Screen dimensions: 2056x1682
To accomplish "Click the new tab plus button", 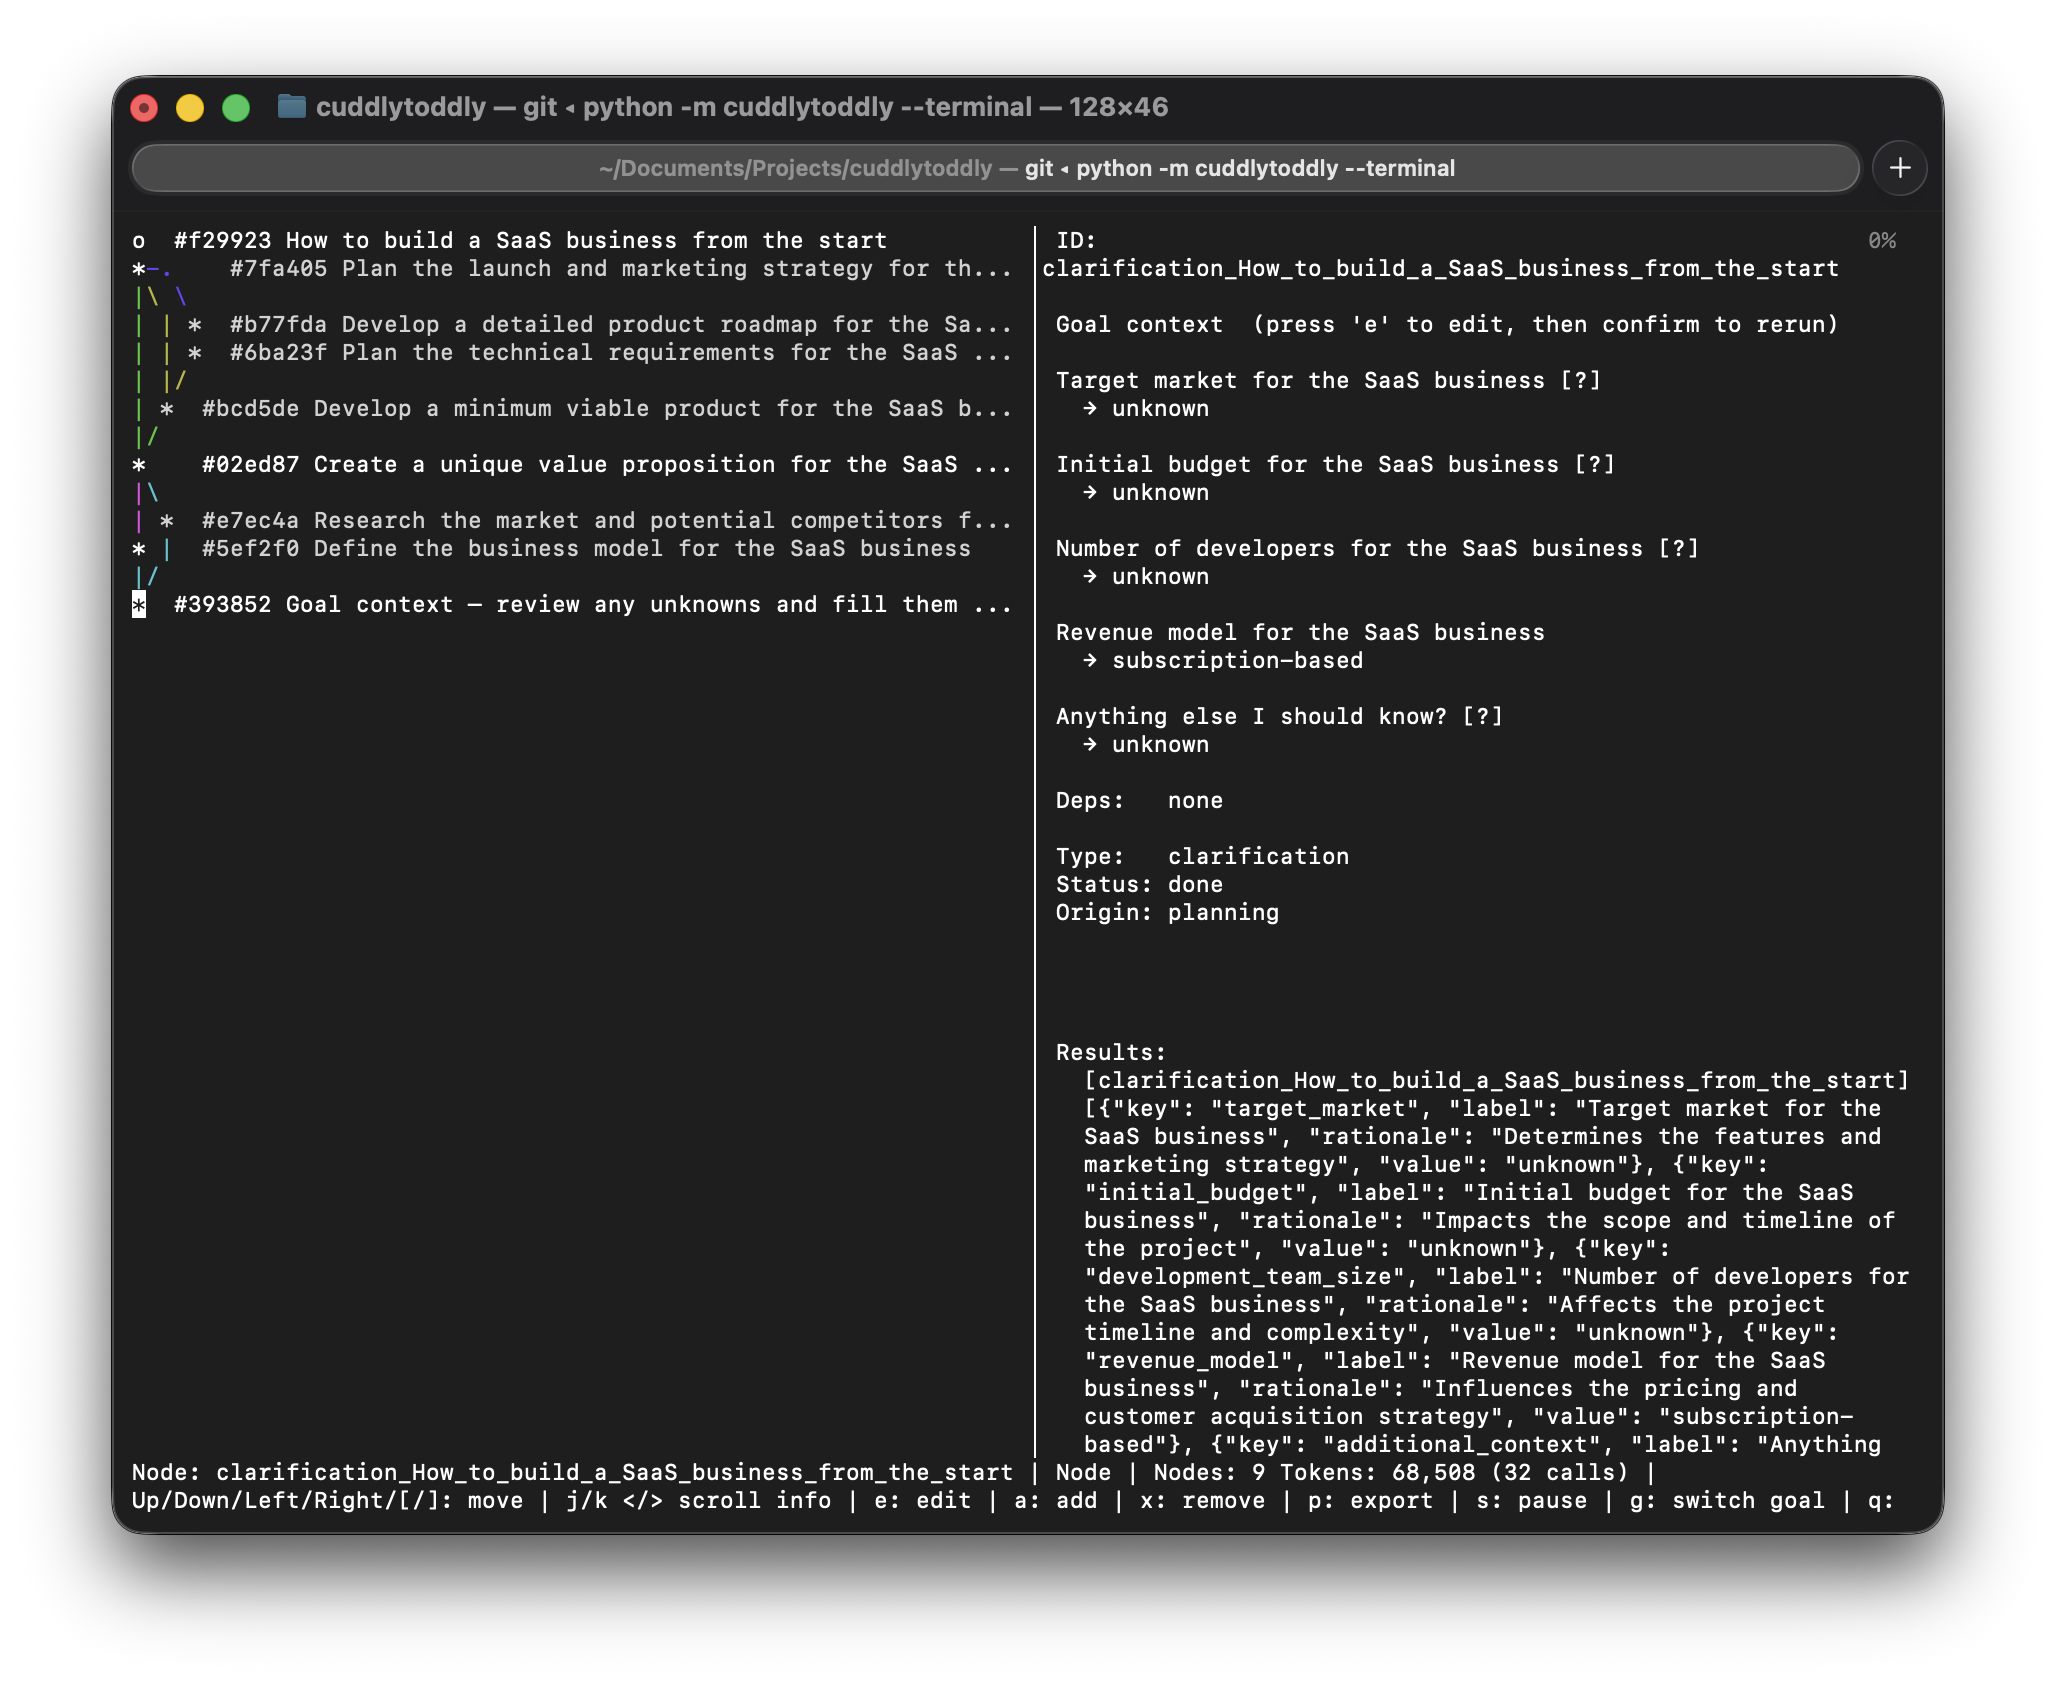I will pos(1899,168).
